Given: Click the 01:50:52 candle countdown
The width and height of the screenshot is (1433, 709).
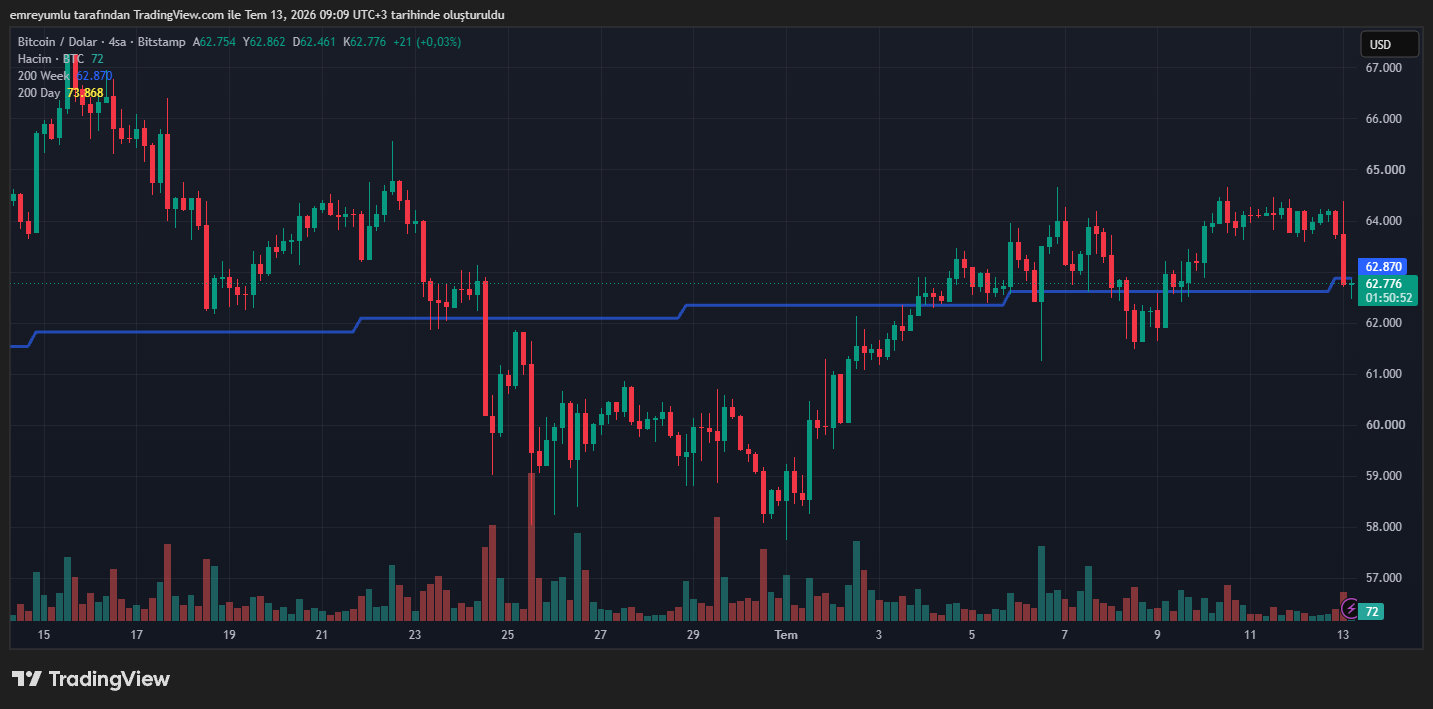Looking at the screenshot, I should 1388,297.
